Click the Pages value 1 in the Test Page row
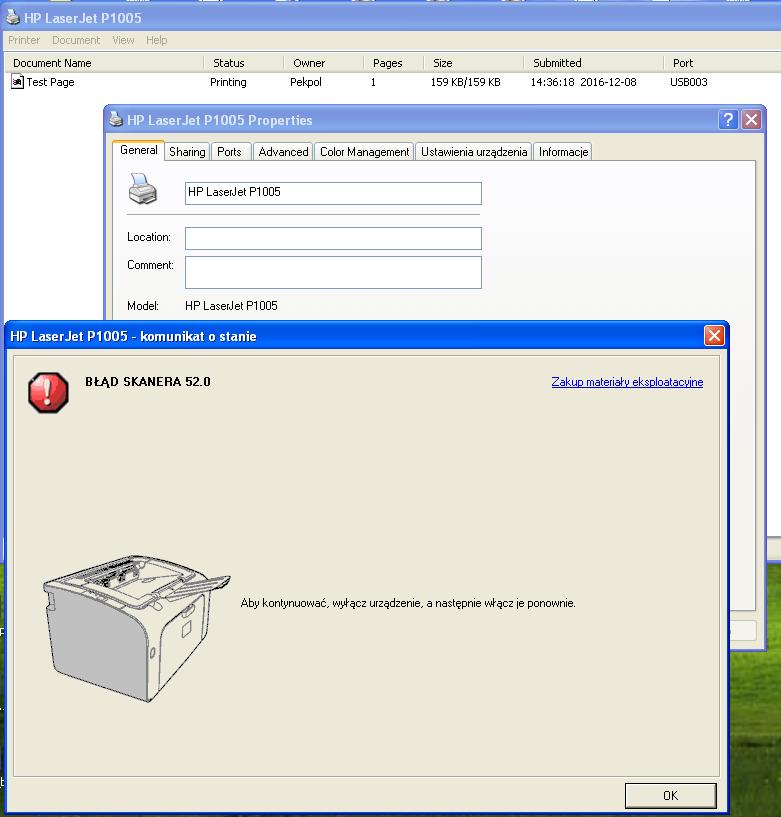781x817 pixels. tap(373, 82)
